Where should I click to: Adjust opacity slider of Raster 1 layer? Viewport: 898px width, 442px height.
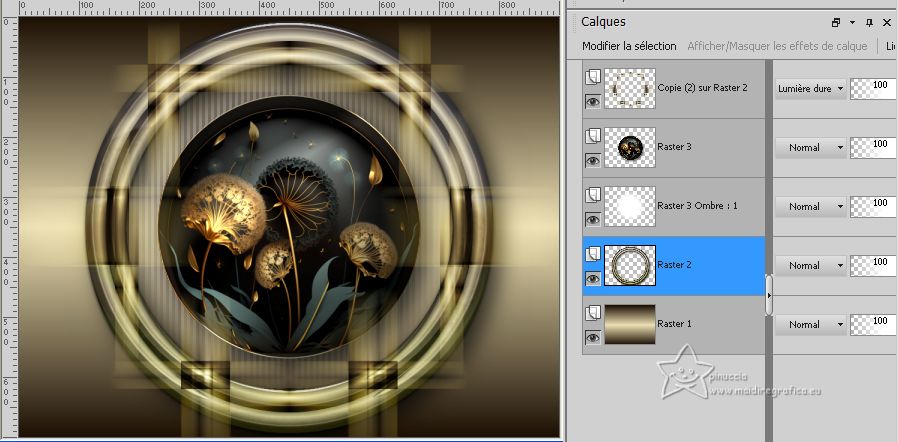coord(874,325)
